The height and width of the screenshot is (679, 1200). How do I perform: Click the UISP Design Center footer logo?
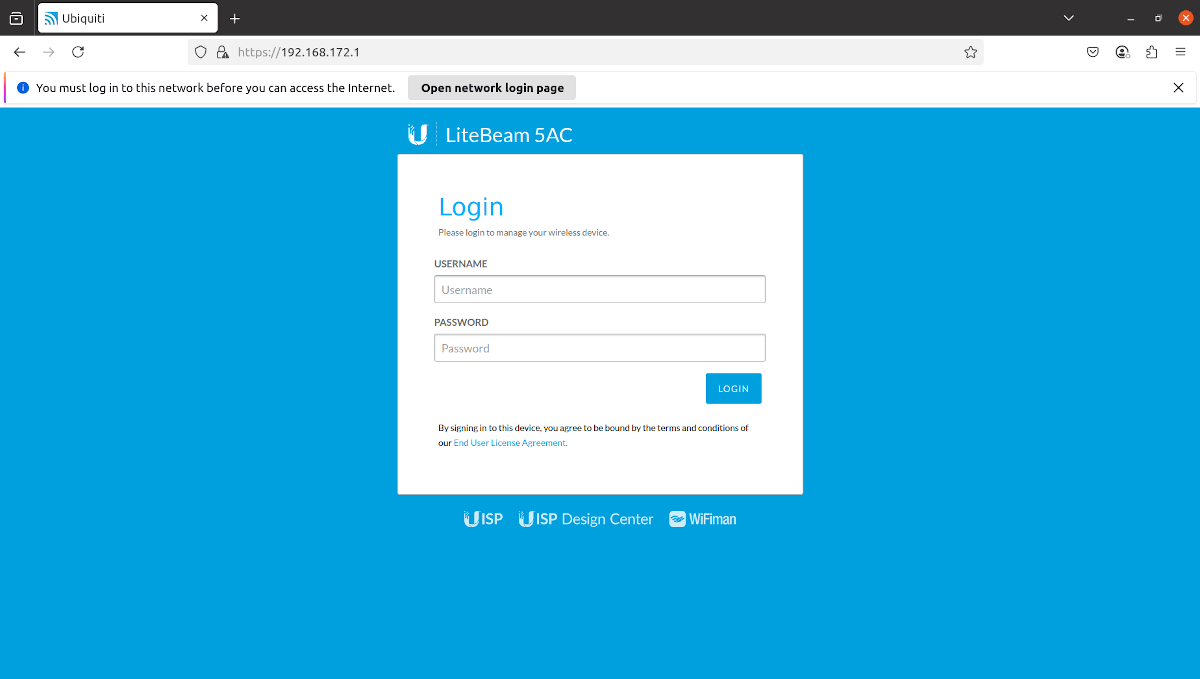coord(585,518)
